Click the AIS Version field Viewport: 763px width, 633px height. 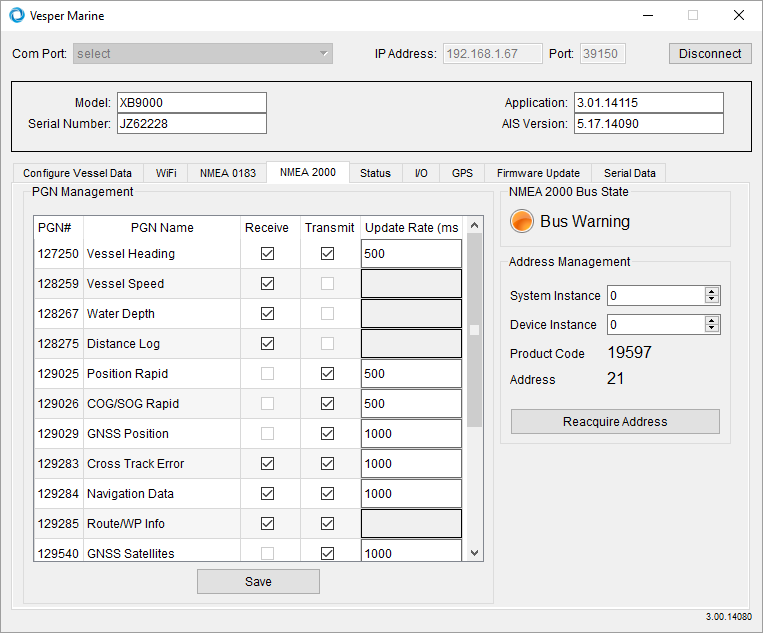649,124
